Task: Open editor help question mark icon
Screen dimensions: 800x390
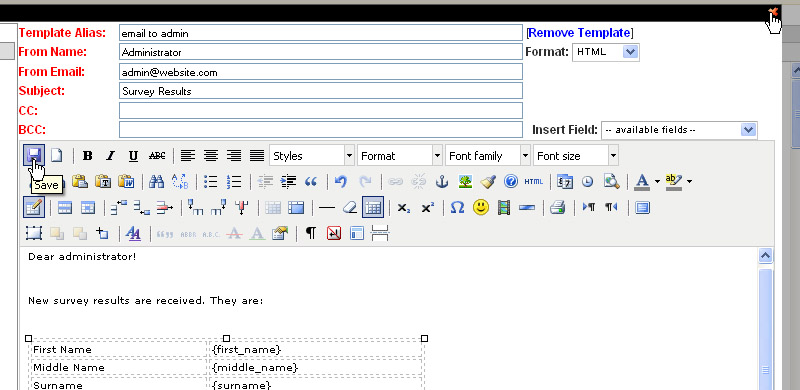Action: click(x=511, y=181)
